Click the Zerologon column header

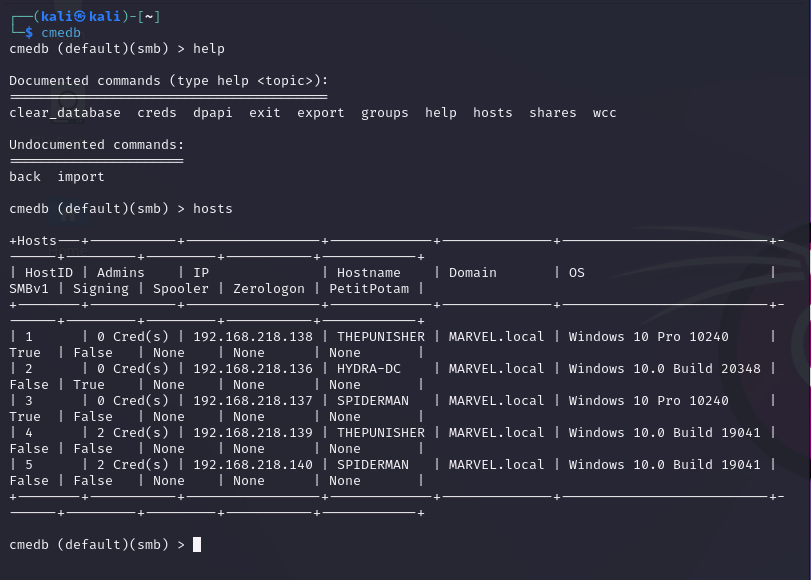(x=268, y=289)
